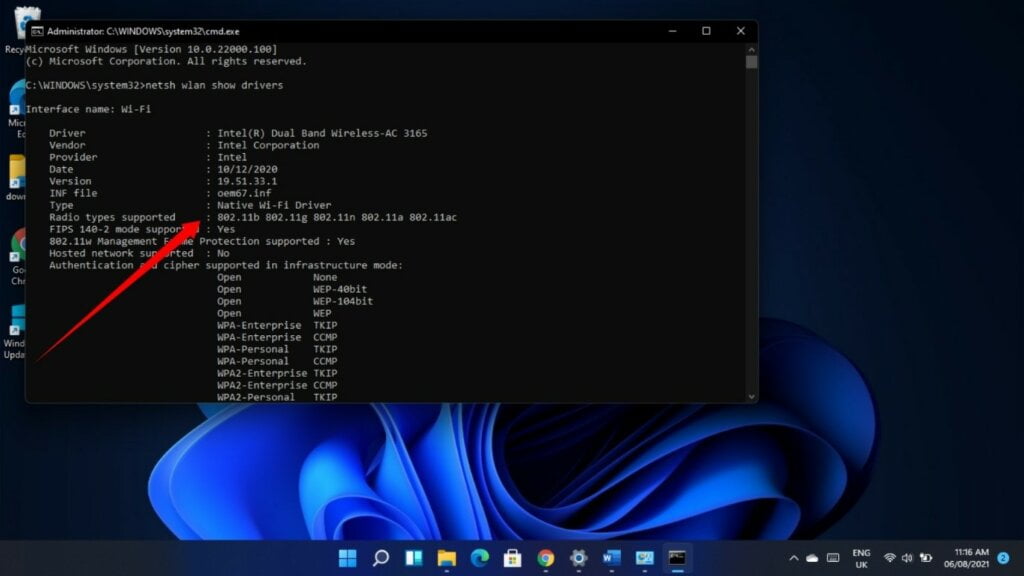This screenshot has width=1024, height=576.
Task: Open Microsoft Word from the taskbar
Action: tap(609, 557)
